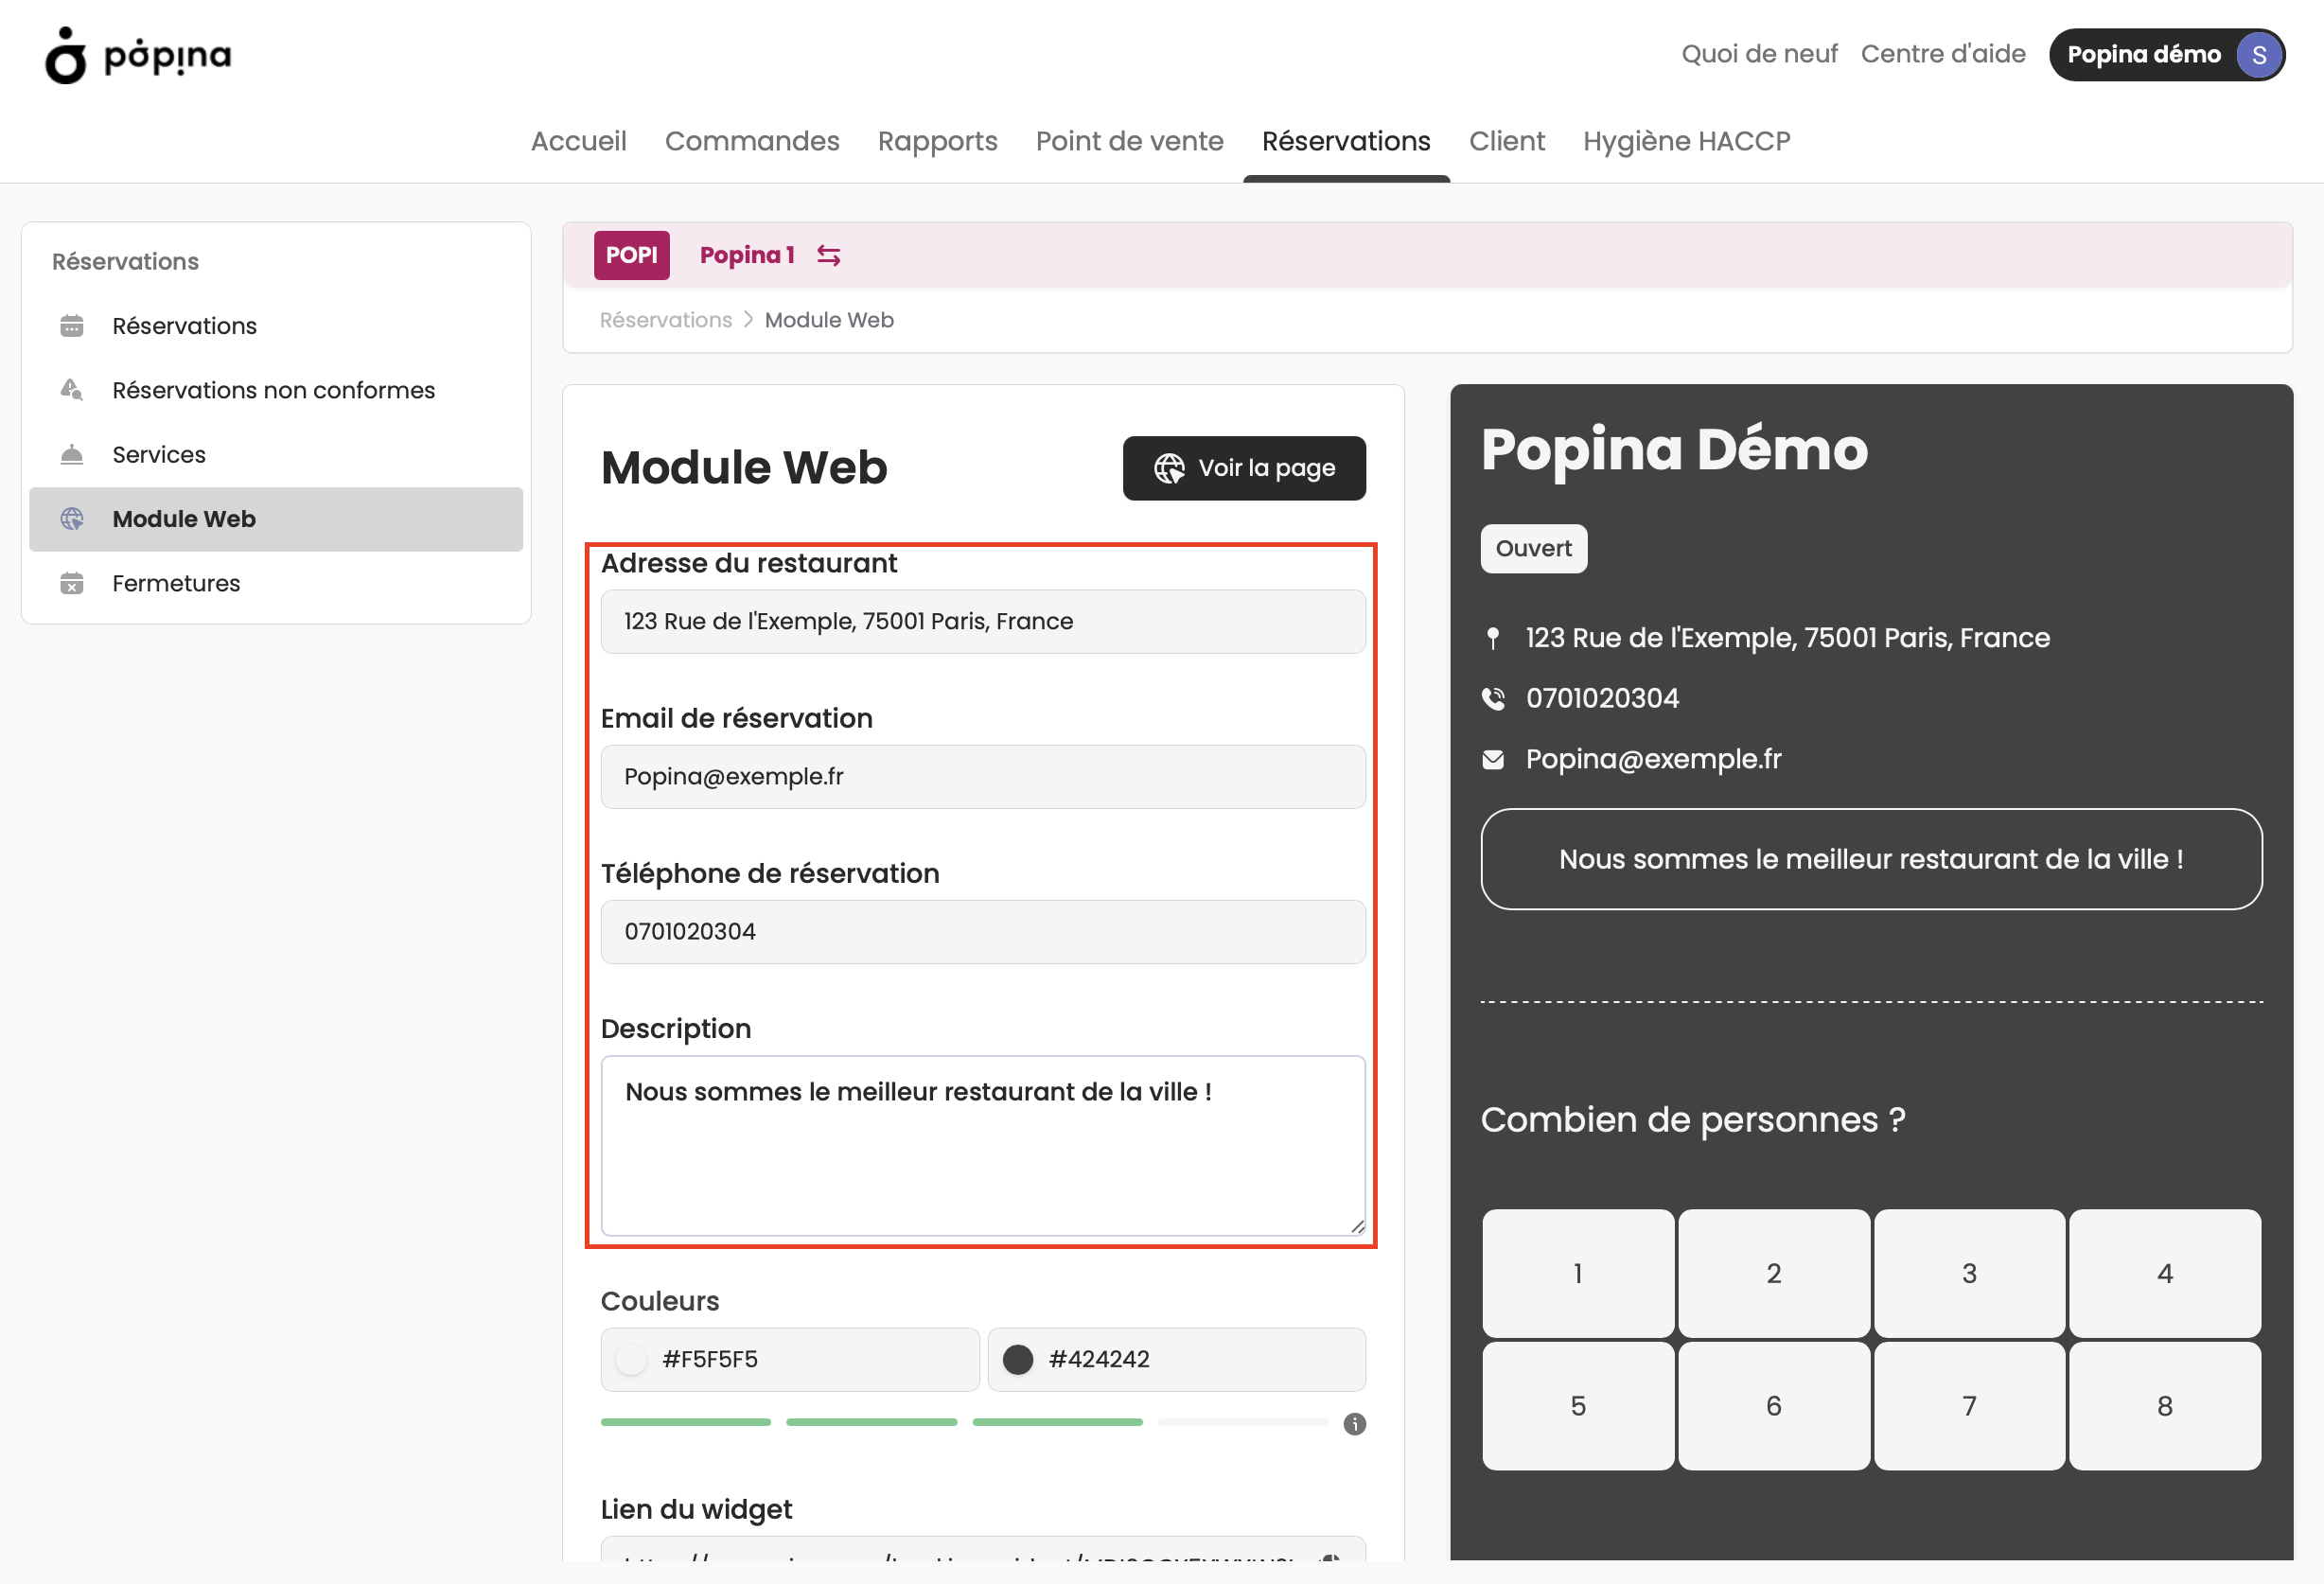Click the Lien du widget label

[x=696, y=1510]
